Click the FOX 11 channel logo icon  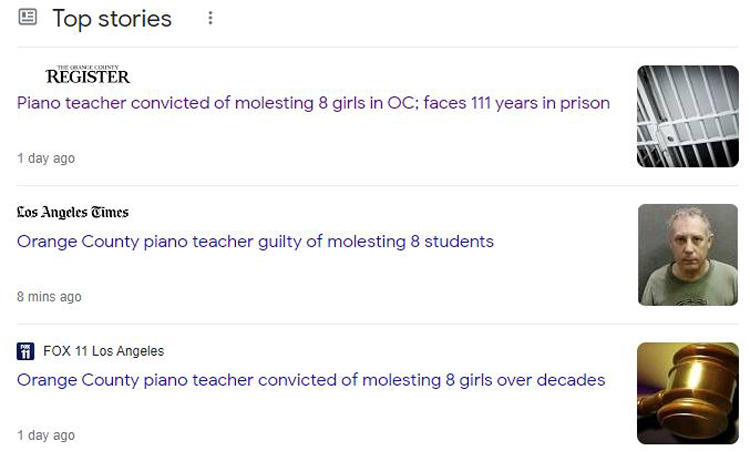click(x=25, y=351)
